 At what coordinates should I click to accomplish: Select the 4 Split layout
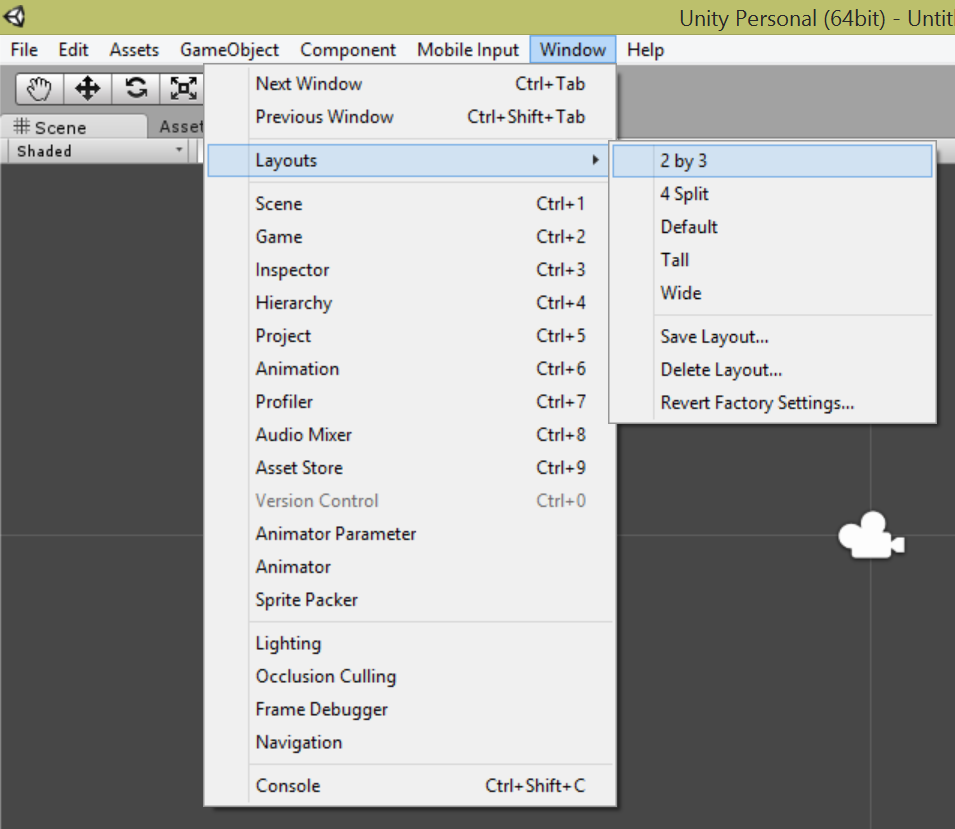[x=772, y=194]
